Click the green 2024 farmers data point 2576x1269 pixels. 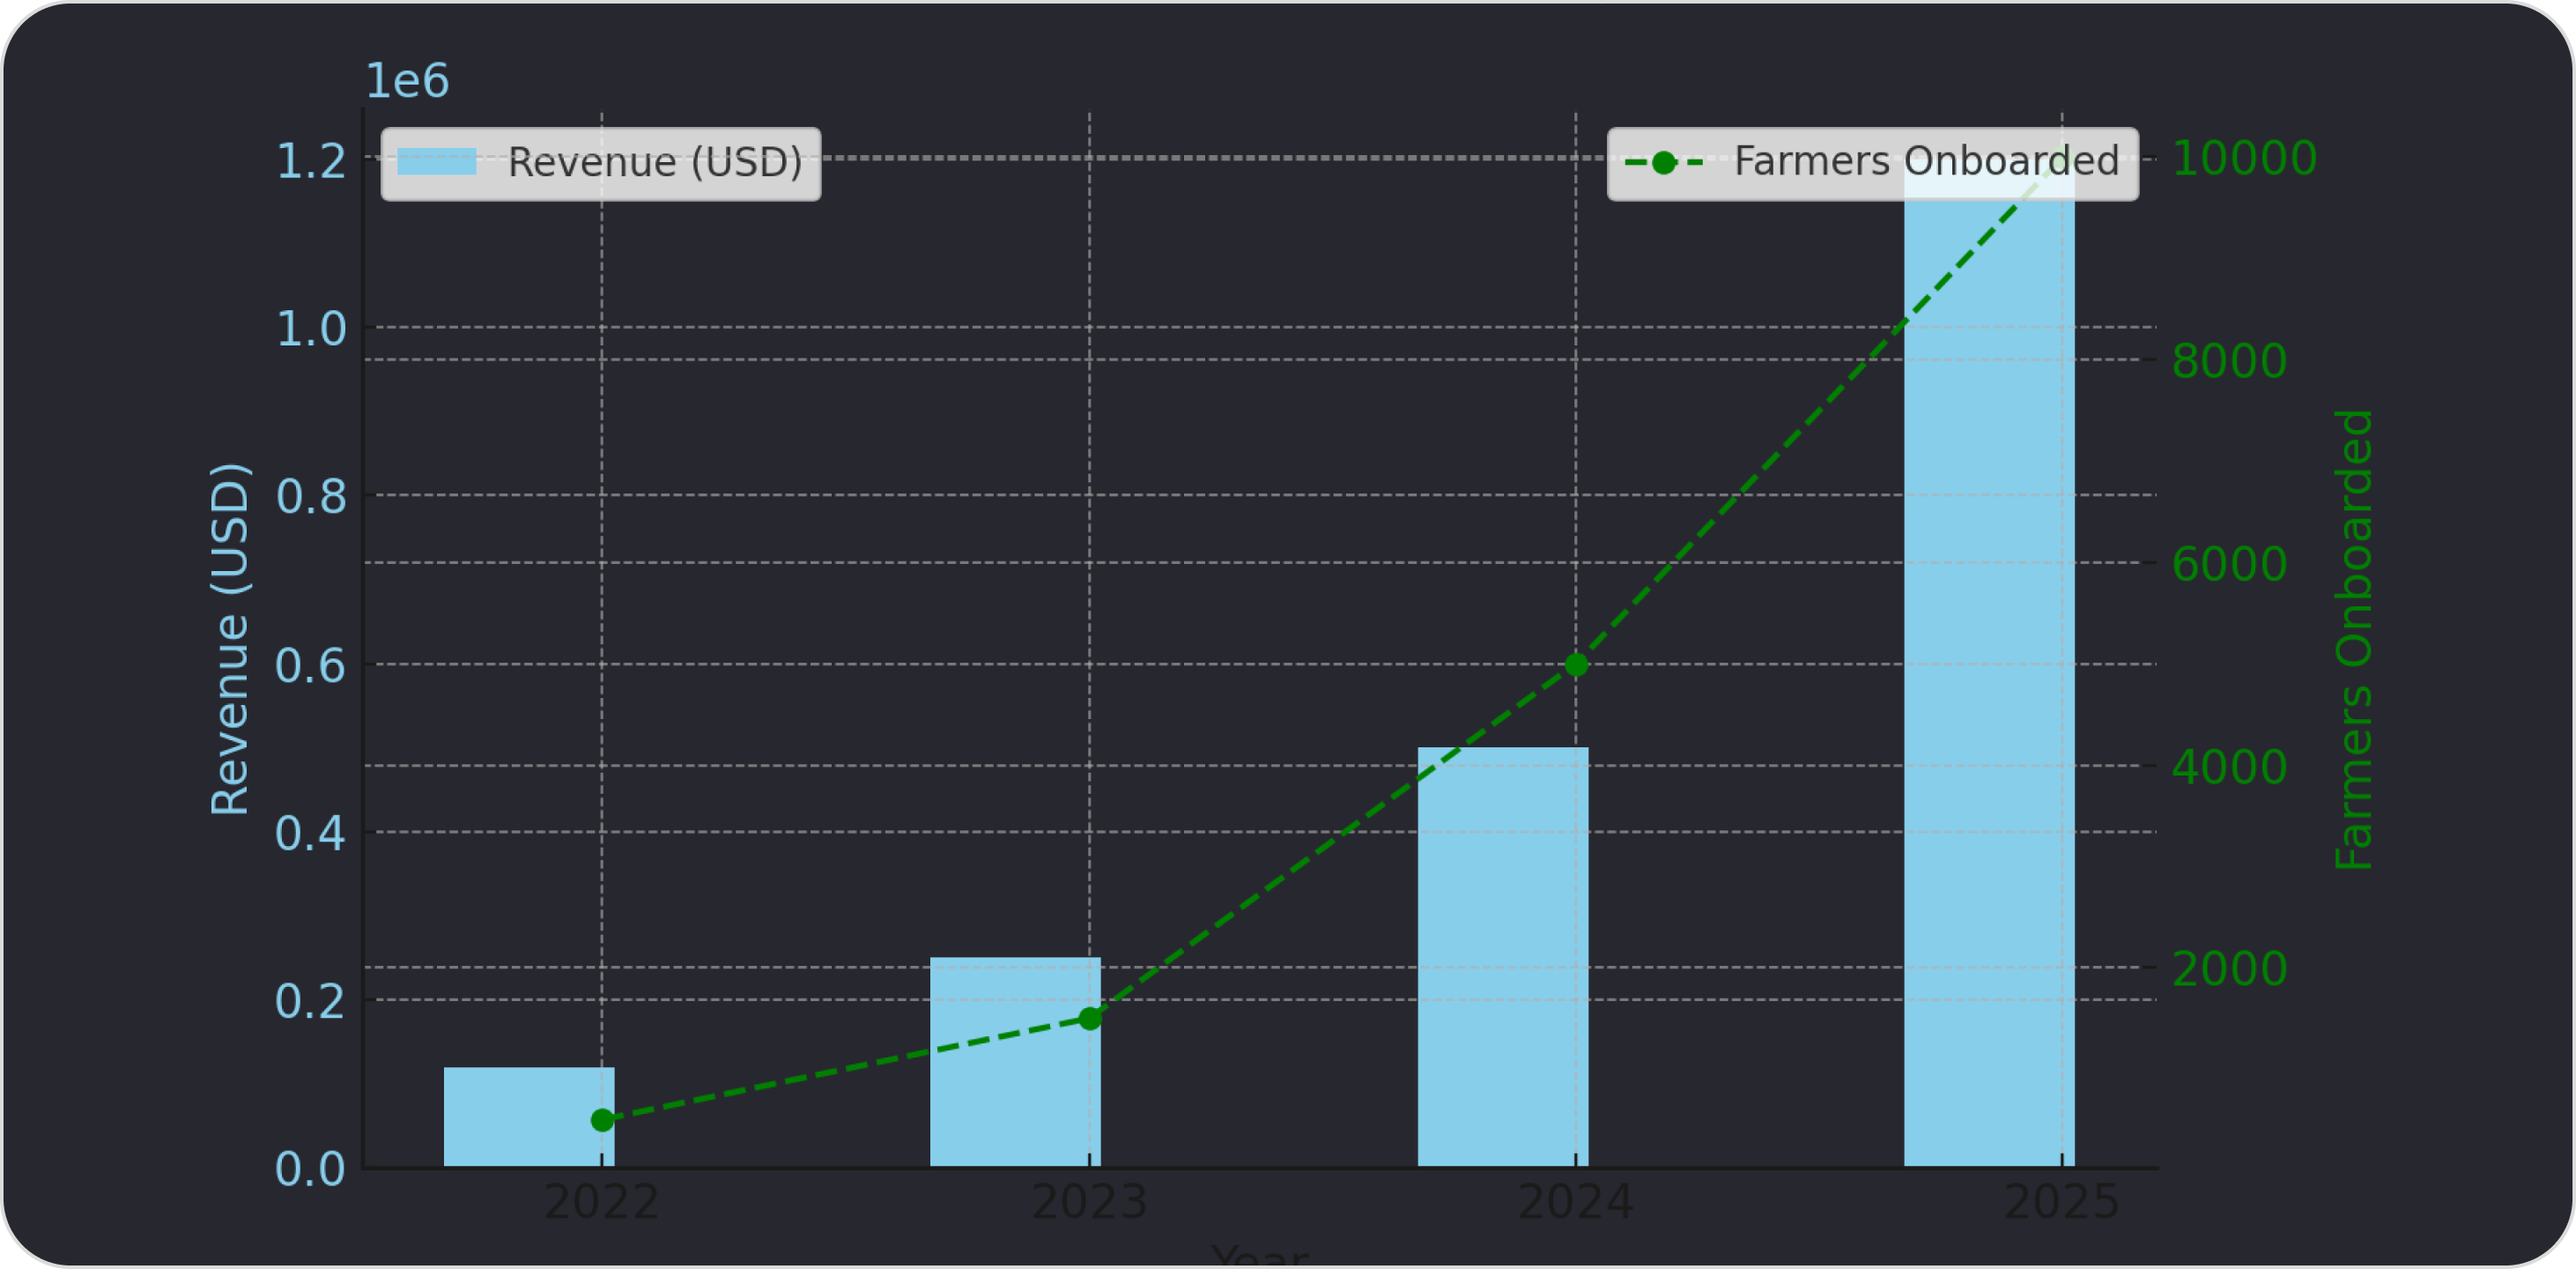[1576, 665]
